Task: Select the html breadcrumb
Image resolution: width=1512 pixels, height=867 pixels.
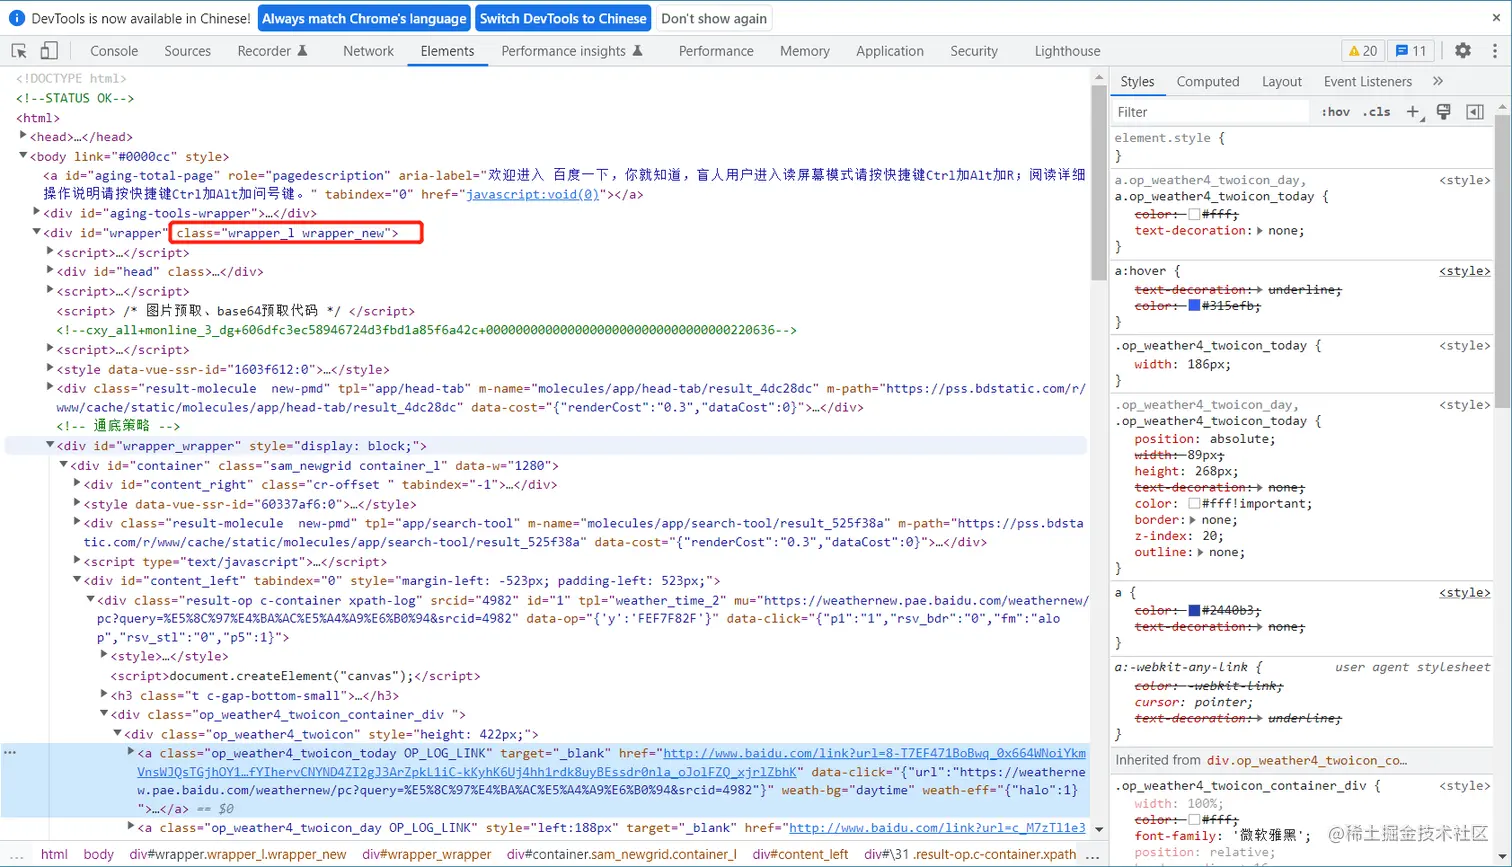Action: click(x=54, y=854)
